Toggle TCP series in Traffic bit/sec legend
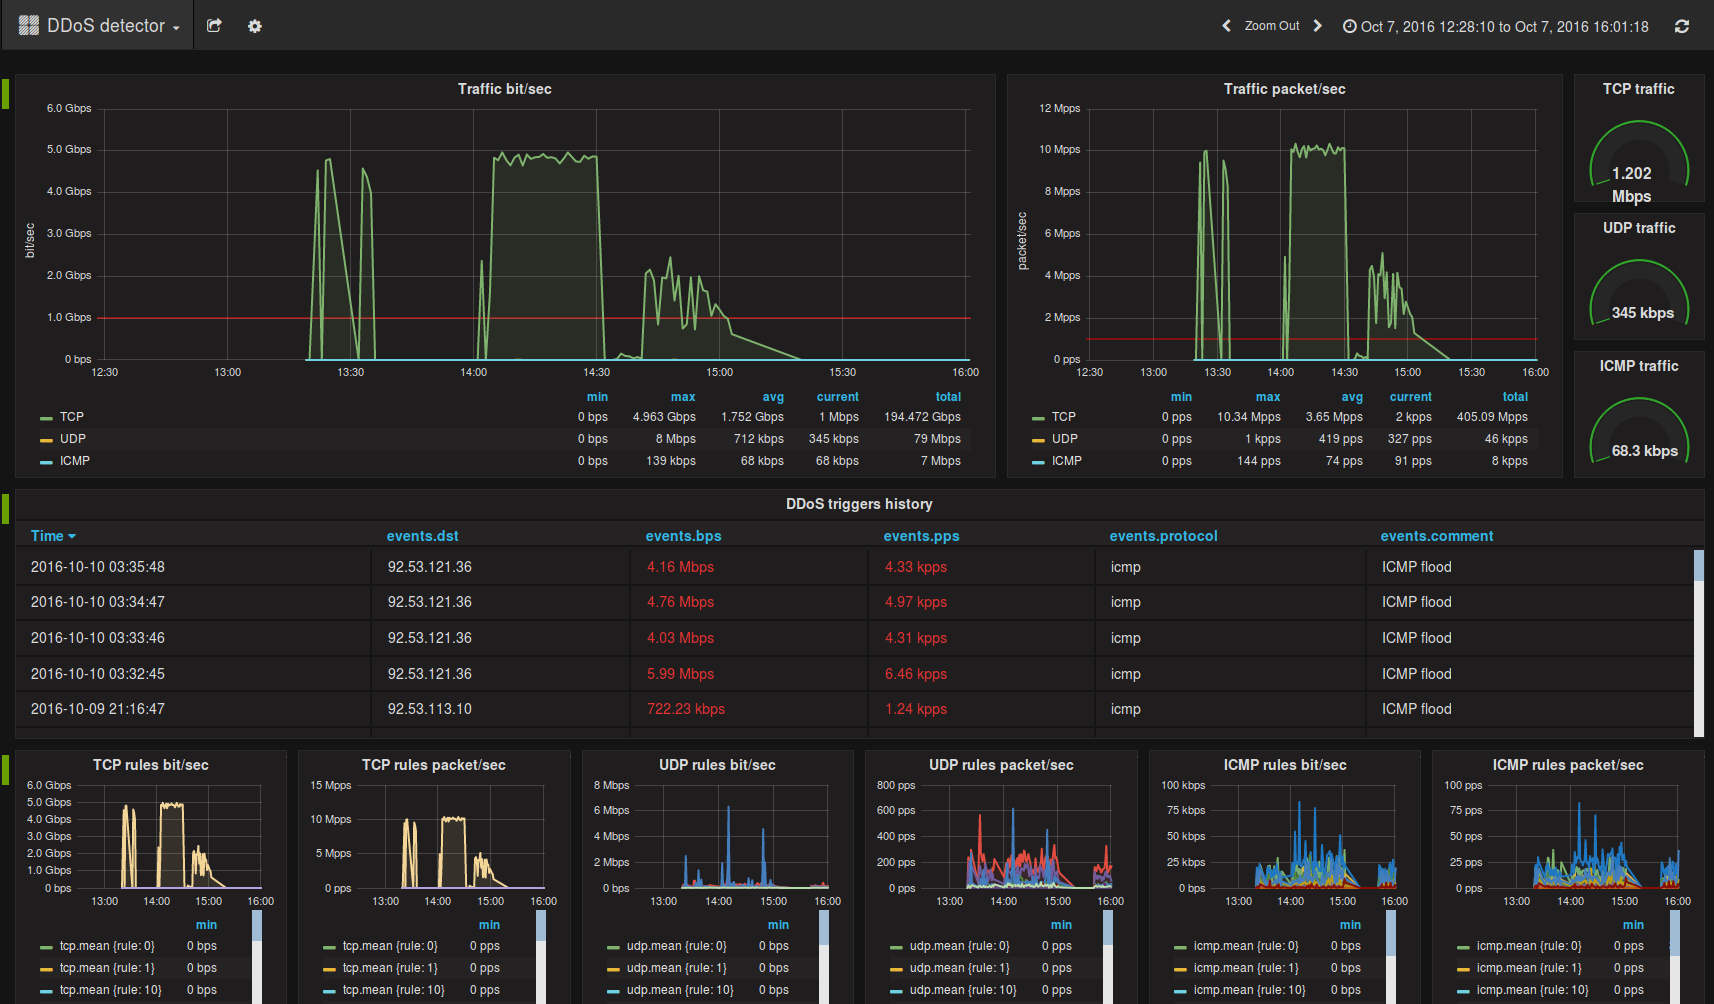This screenshot has height=1004, width=1714. (x=71, y=417)
